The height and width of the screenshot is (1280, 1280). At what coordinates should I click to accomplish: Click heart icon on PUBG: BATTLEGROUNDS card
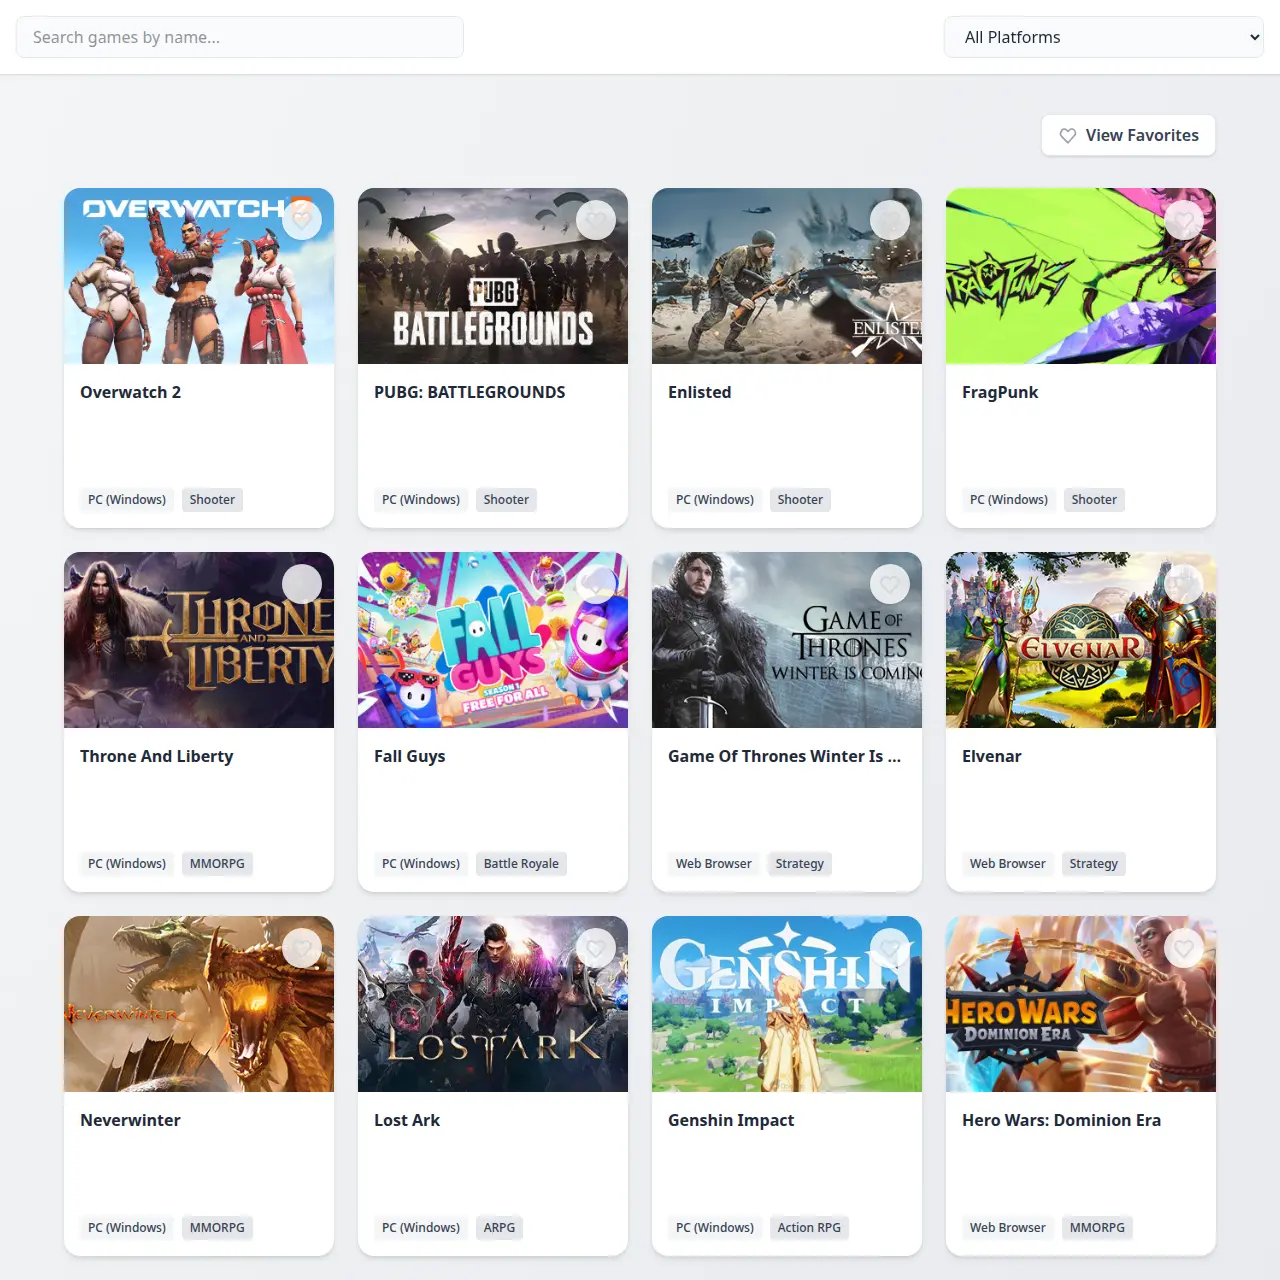[x=595, y=220]
